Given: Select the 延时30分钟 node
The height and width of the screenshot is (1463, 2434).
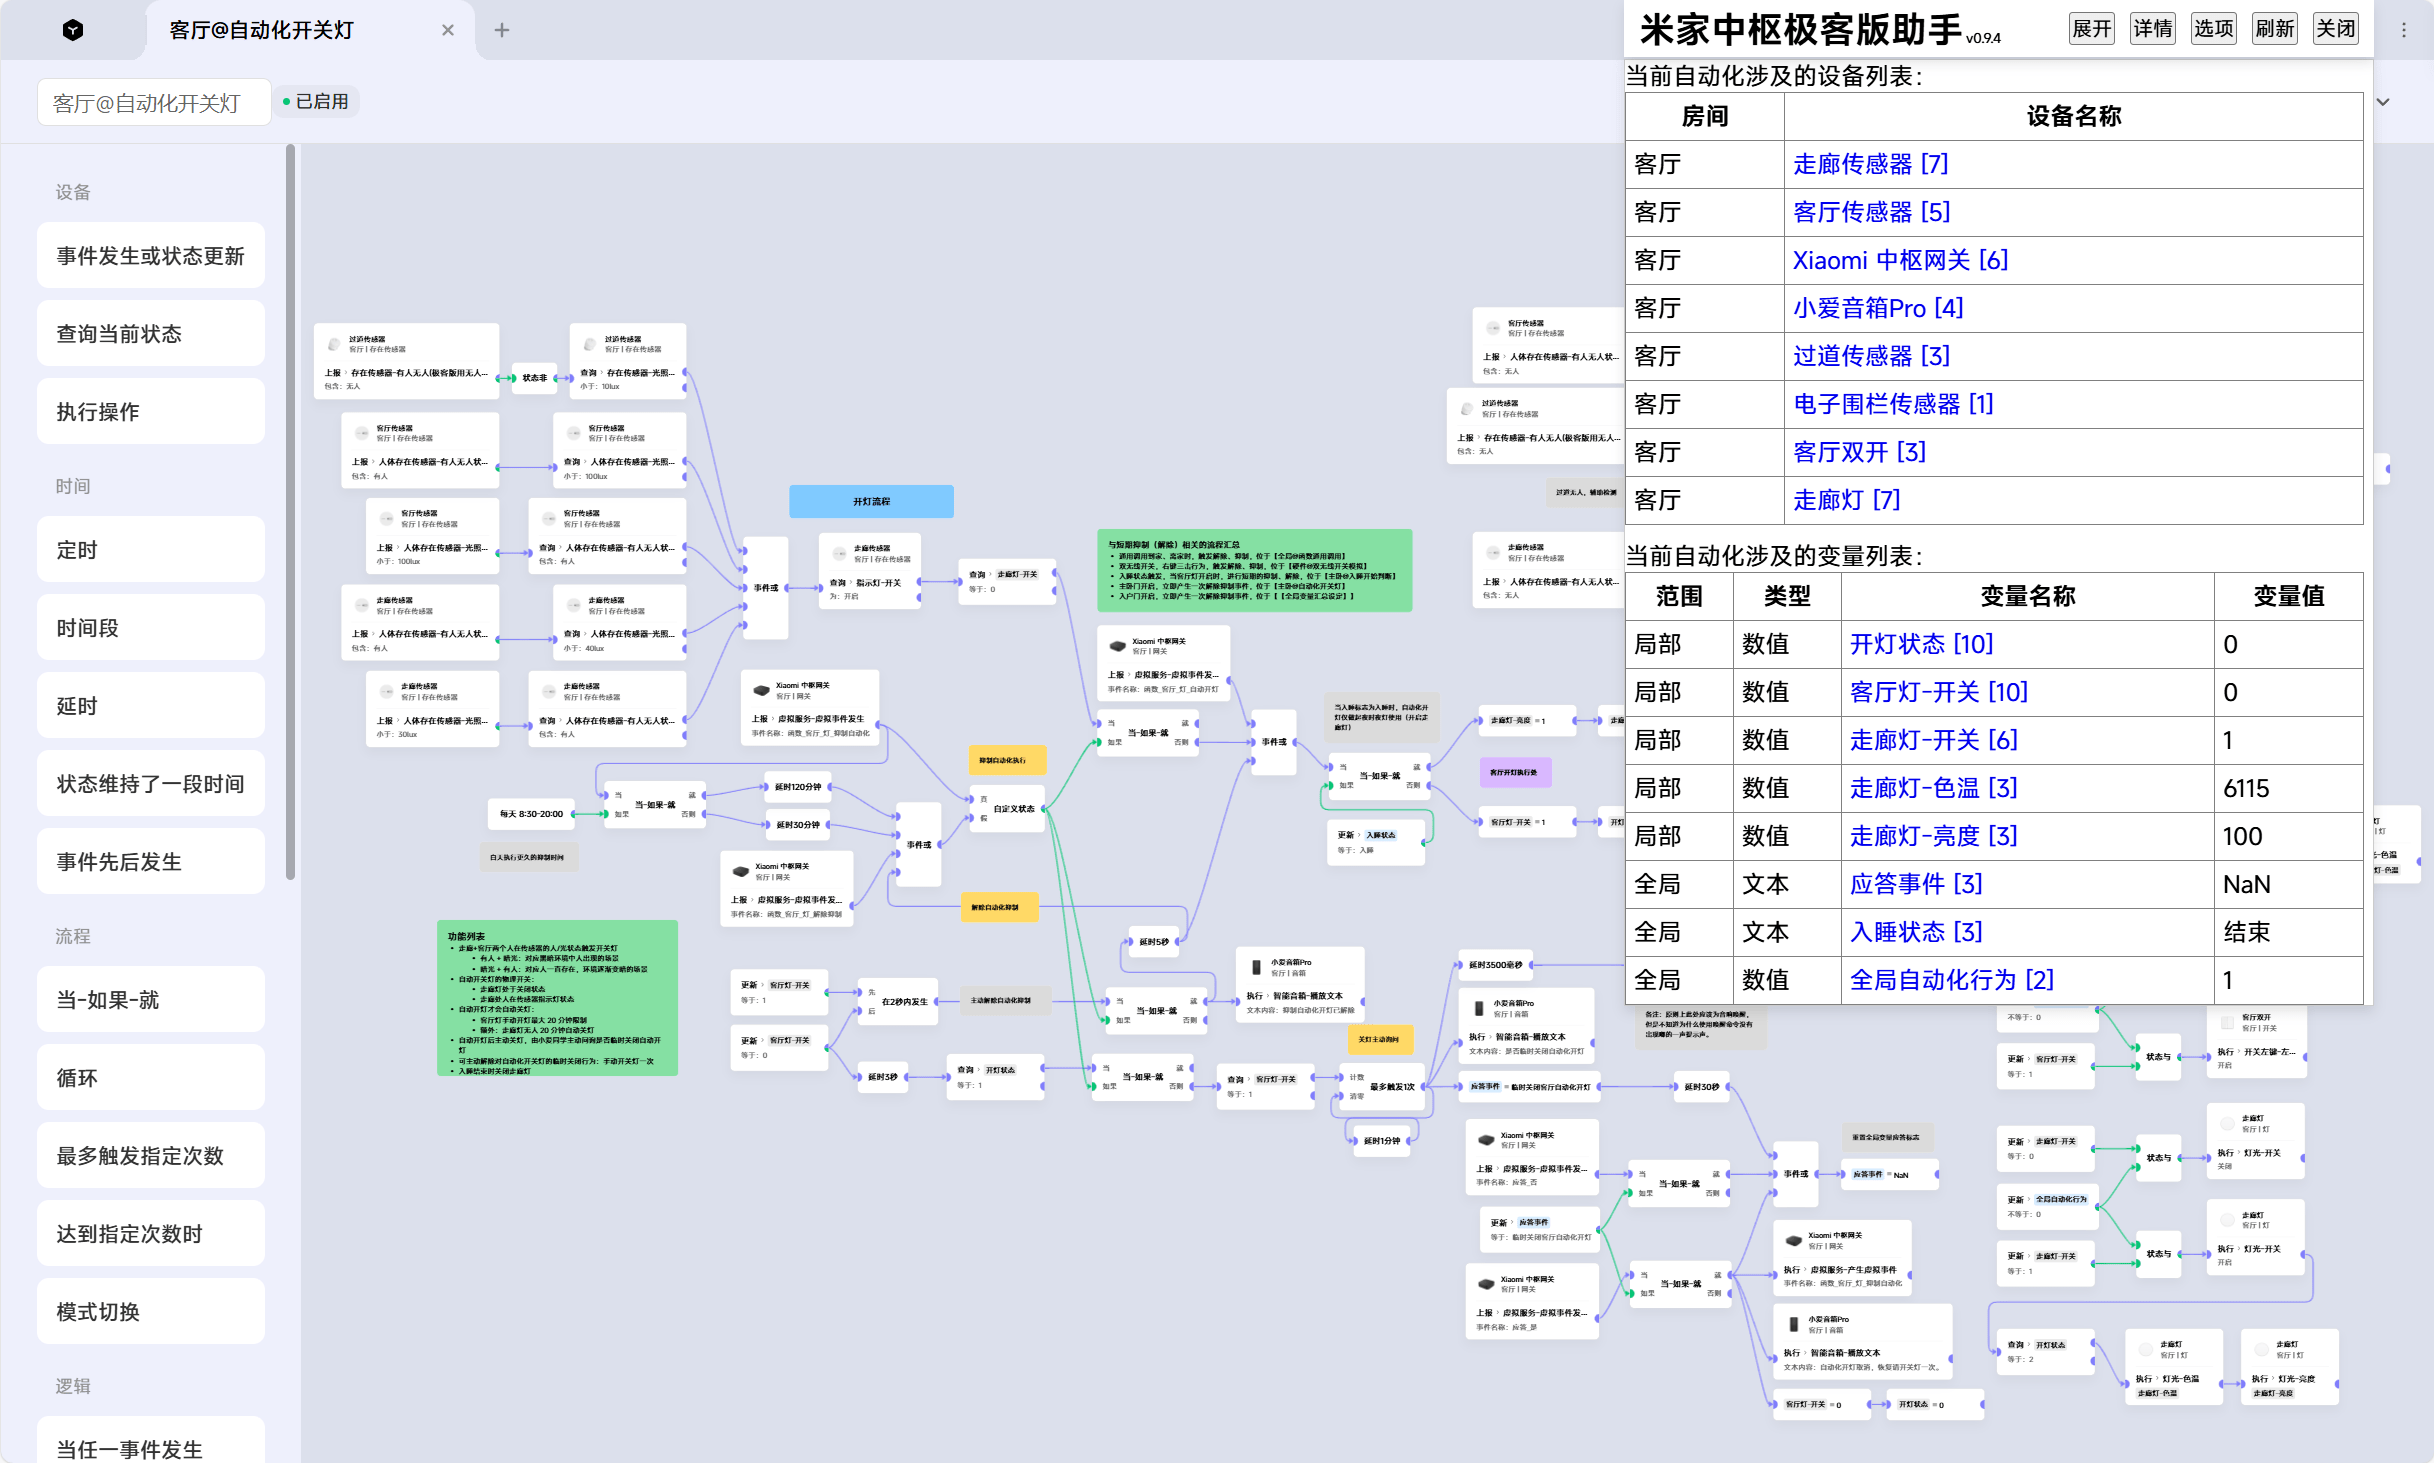Looking at the screenshot, I should pyautogui.click(x=798, y=825).
